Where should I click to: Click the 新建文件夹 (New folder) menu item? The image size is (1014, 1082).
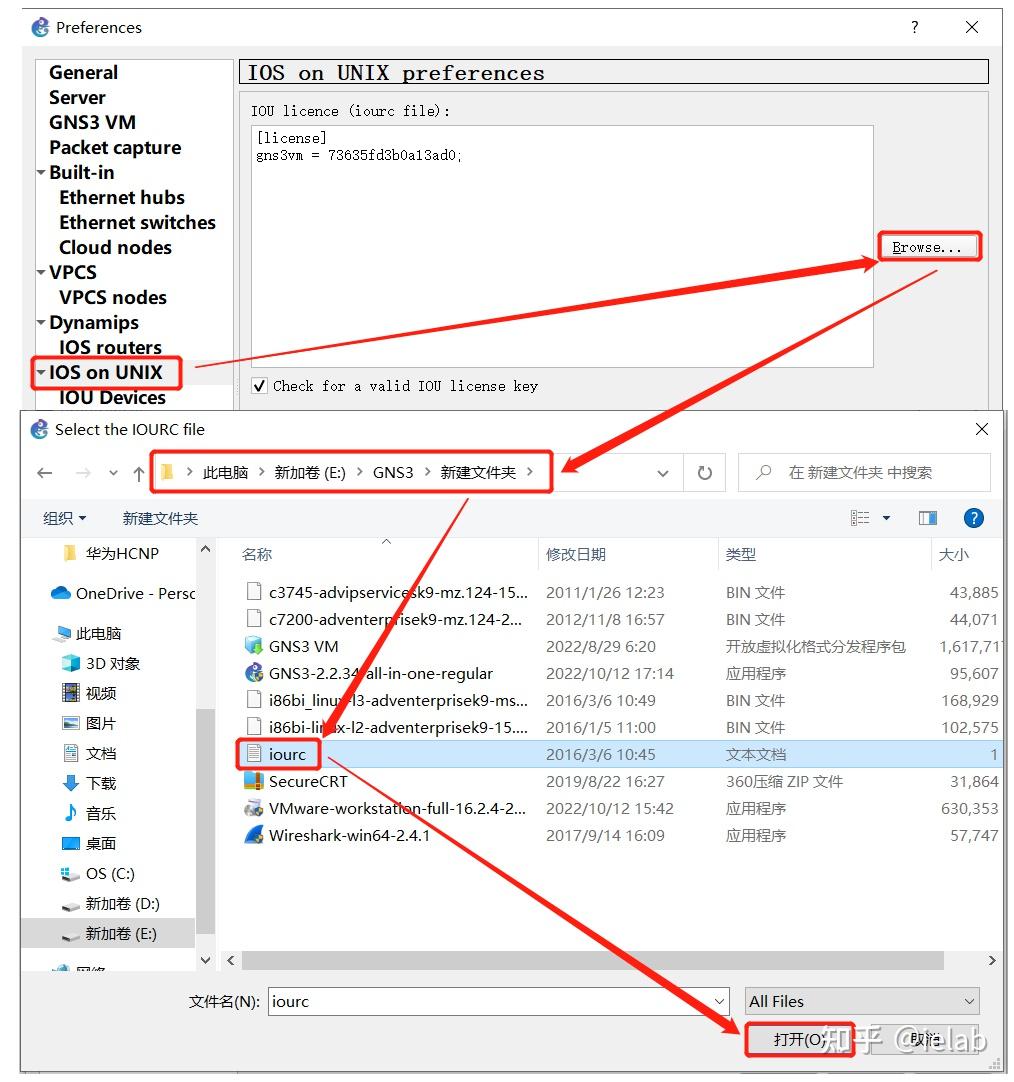pyautogui.click(x=160, y=518)
